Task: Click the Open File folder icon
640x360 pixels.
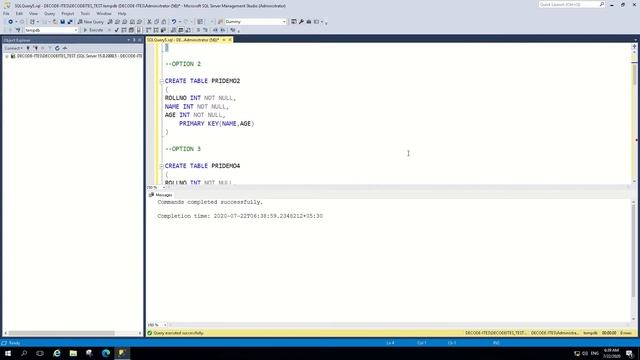Action: tap(55, 22)
